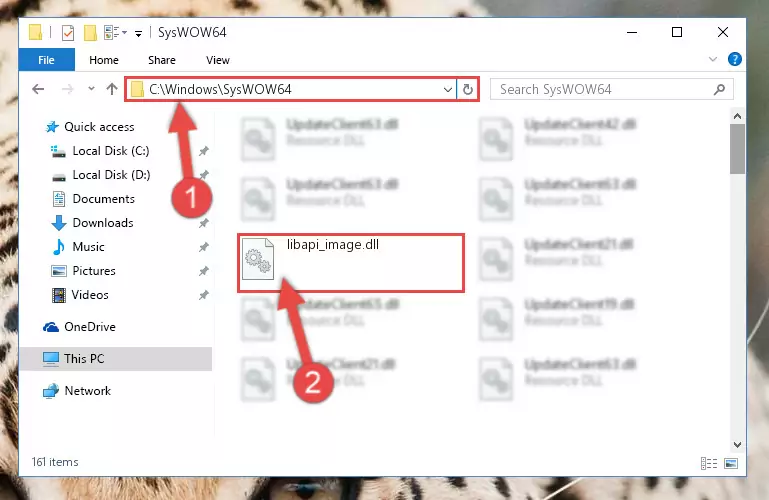Open Explorer help question mark icon

(x=734, y=59)
